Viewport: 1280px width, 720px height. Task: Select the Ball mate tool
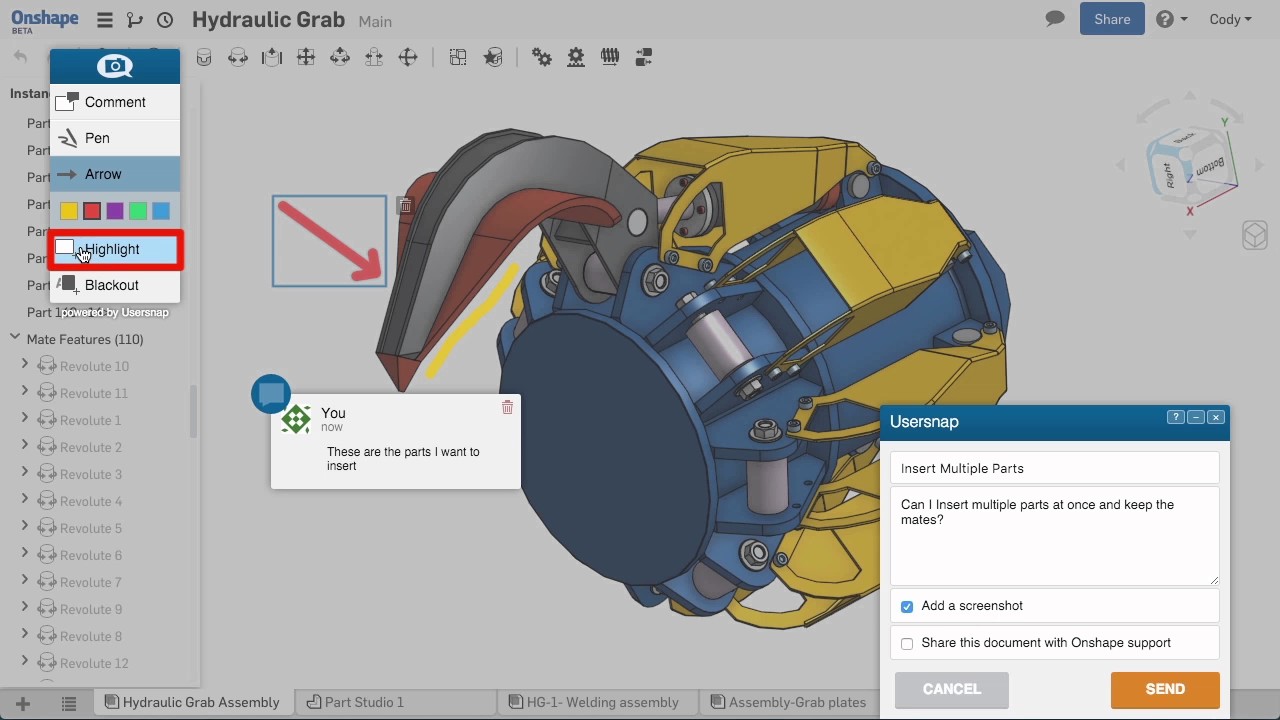[x=408, y=58]
